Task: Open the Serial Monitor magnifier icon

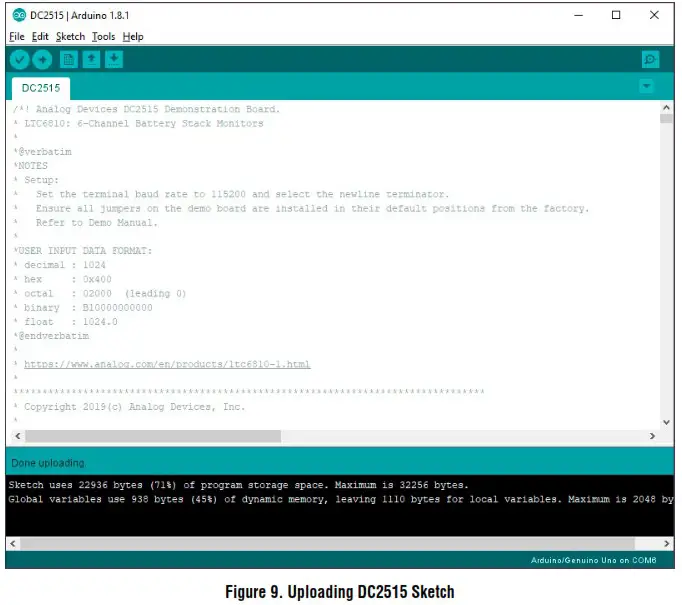Action: (650, 59)
